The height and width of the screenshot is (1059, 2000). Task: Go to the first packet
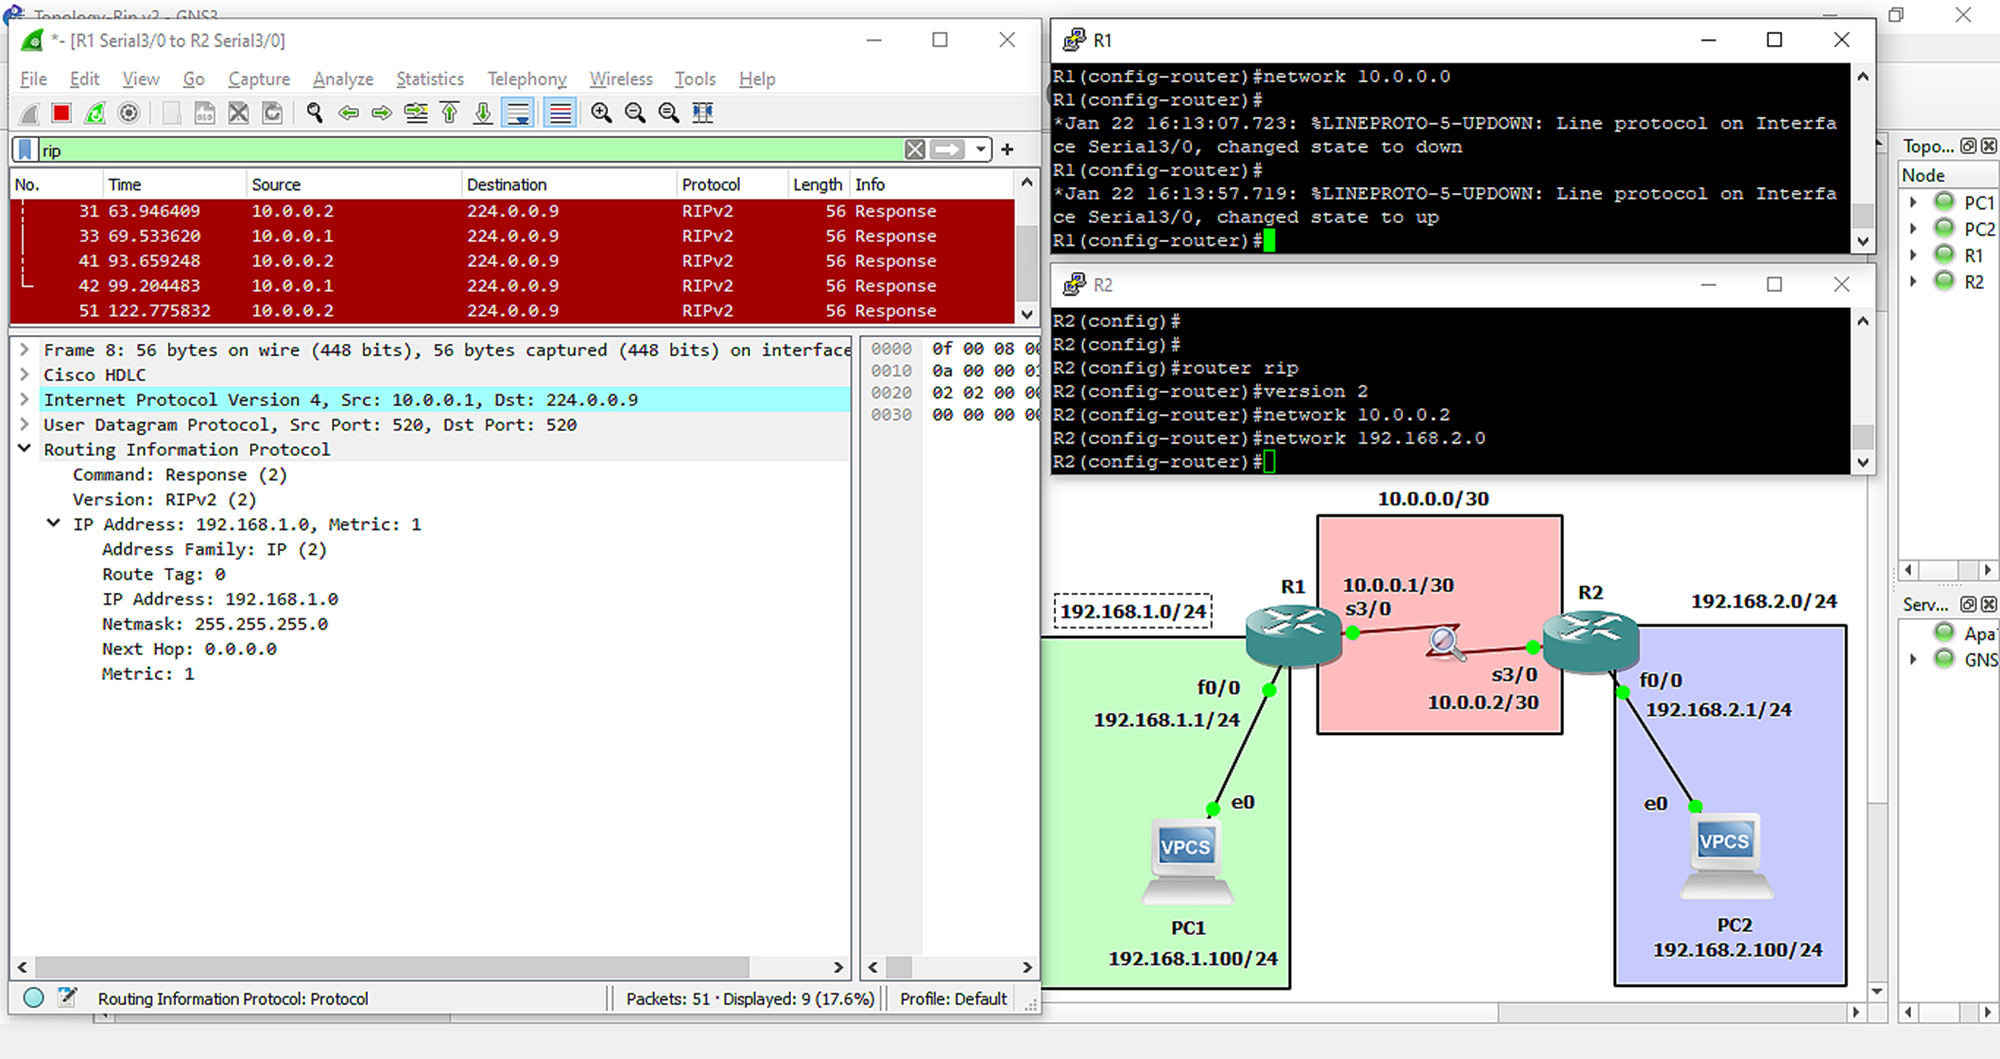tap(450, 113)
